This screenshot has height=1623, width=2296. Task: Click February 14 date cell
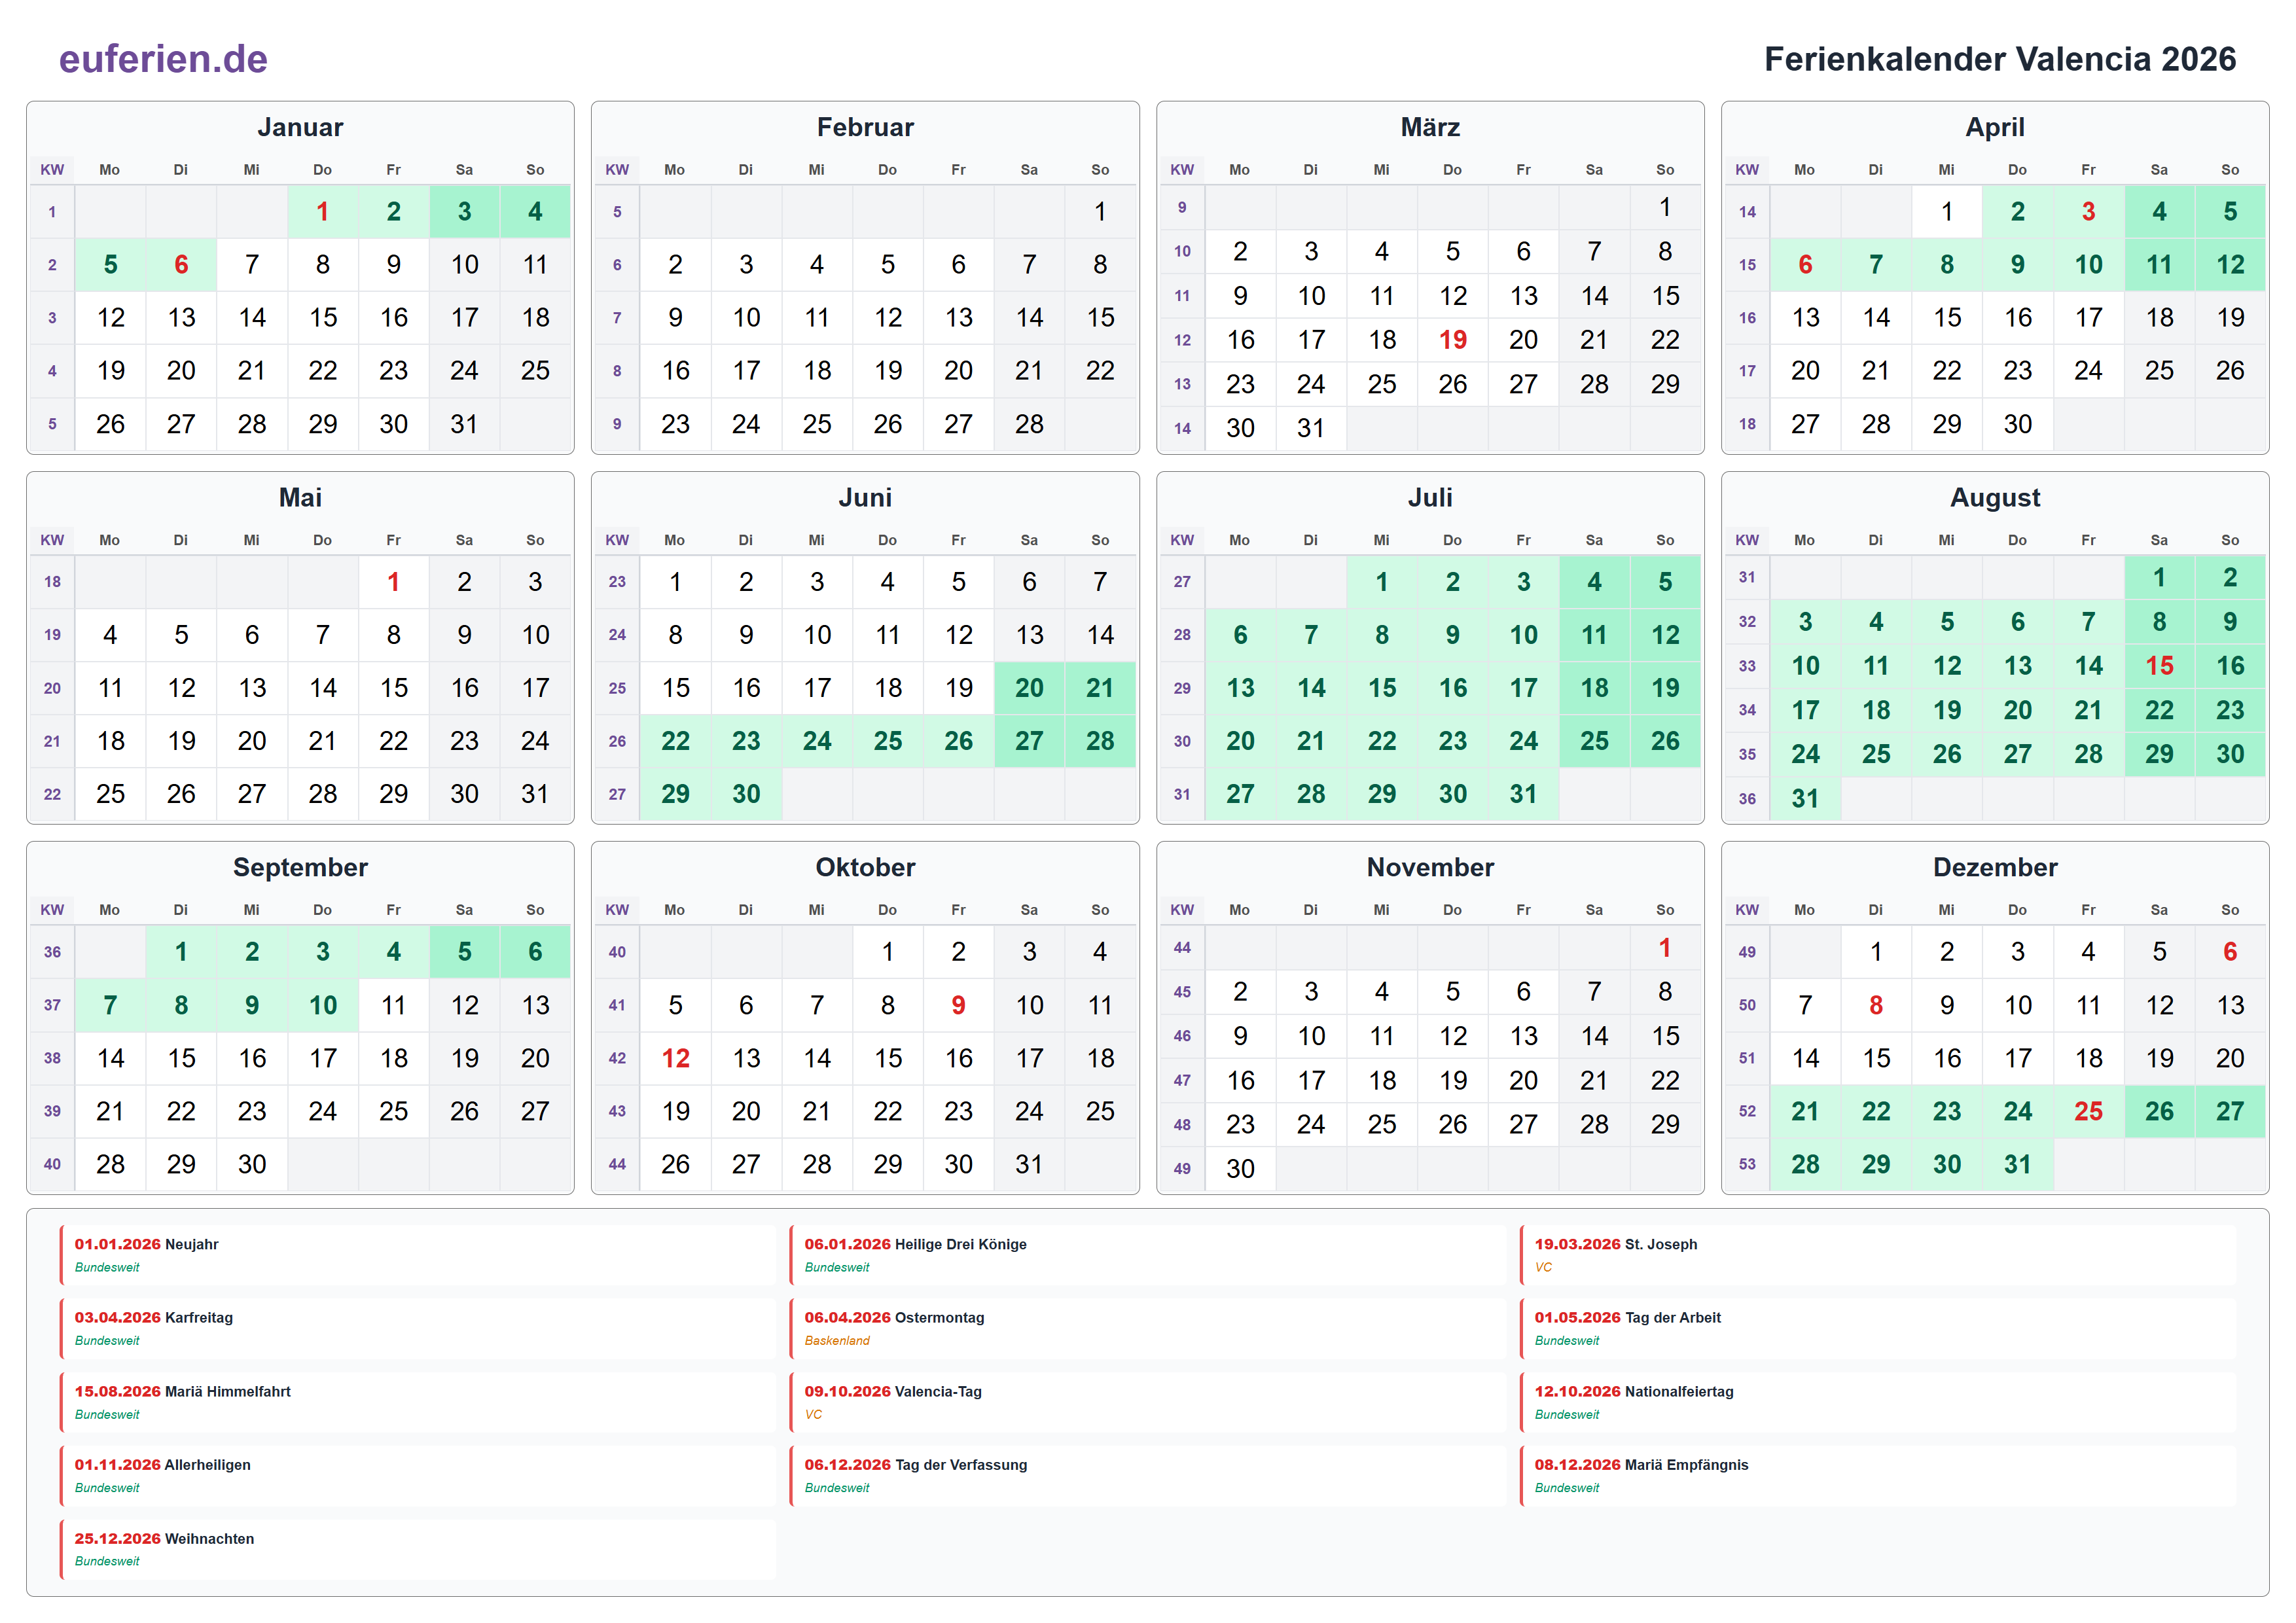tap(1029, 318)
